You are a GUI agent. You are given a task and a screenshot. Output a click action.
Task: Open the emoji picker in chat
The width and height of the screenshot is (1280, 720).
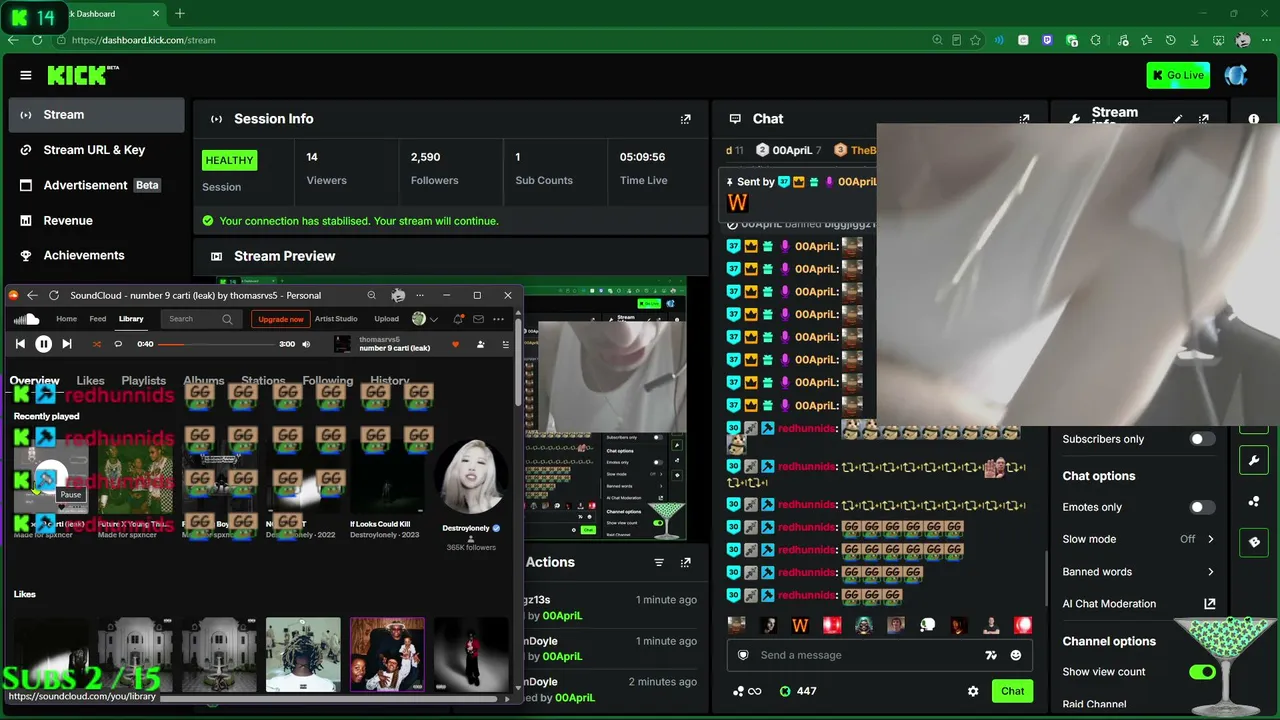click(x=1016, y=655)
